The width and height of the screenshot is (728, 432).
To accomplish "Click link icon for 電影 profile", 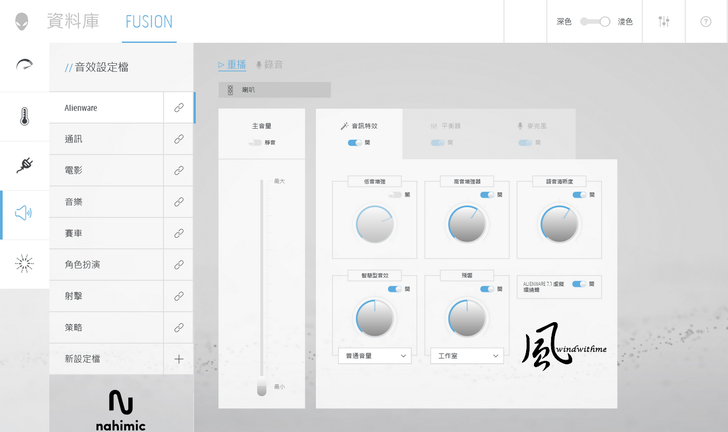I will pyautogui.click(x=179, y=170).
